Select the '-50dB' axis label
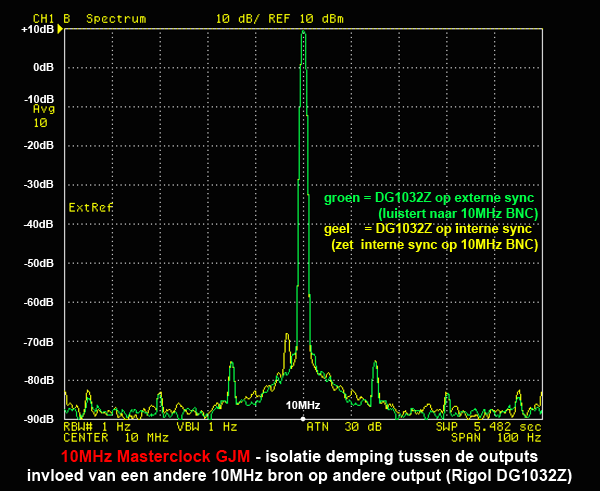 click(39, 263)
